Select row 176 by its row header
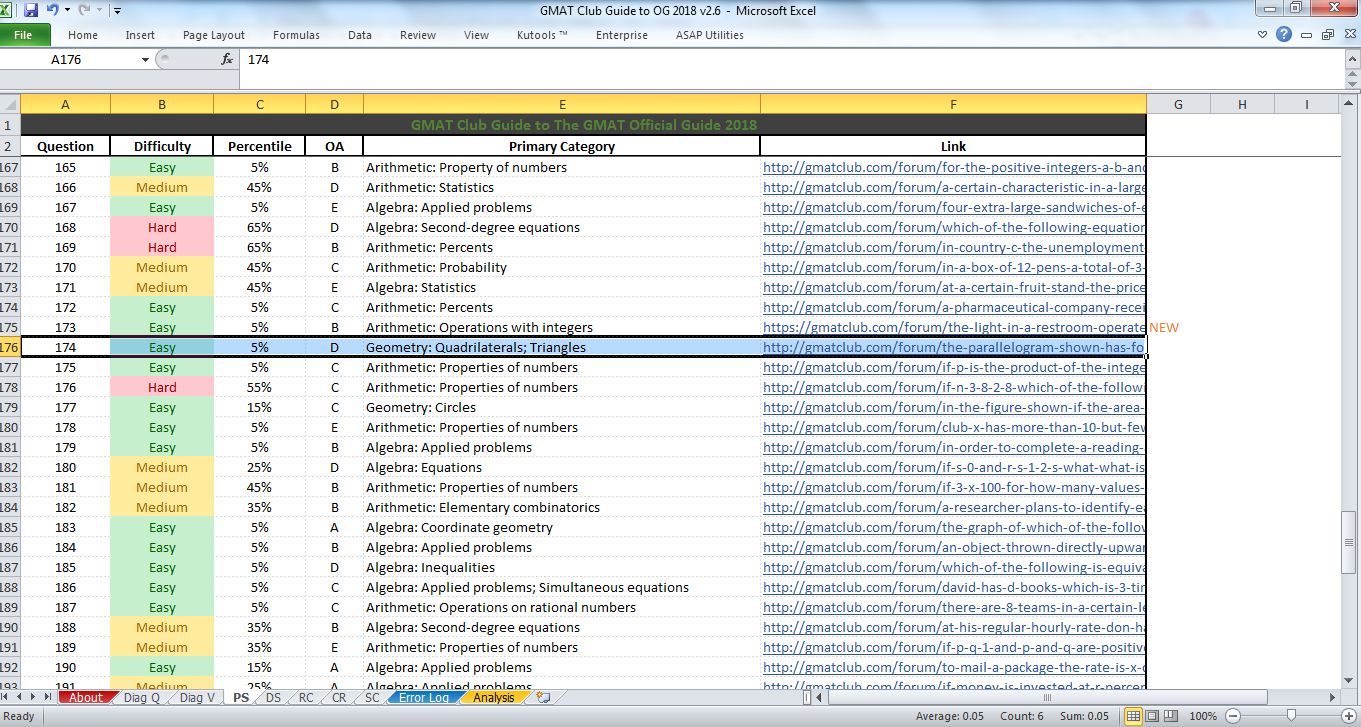 (10, 347)
